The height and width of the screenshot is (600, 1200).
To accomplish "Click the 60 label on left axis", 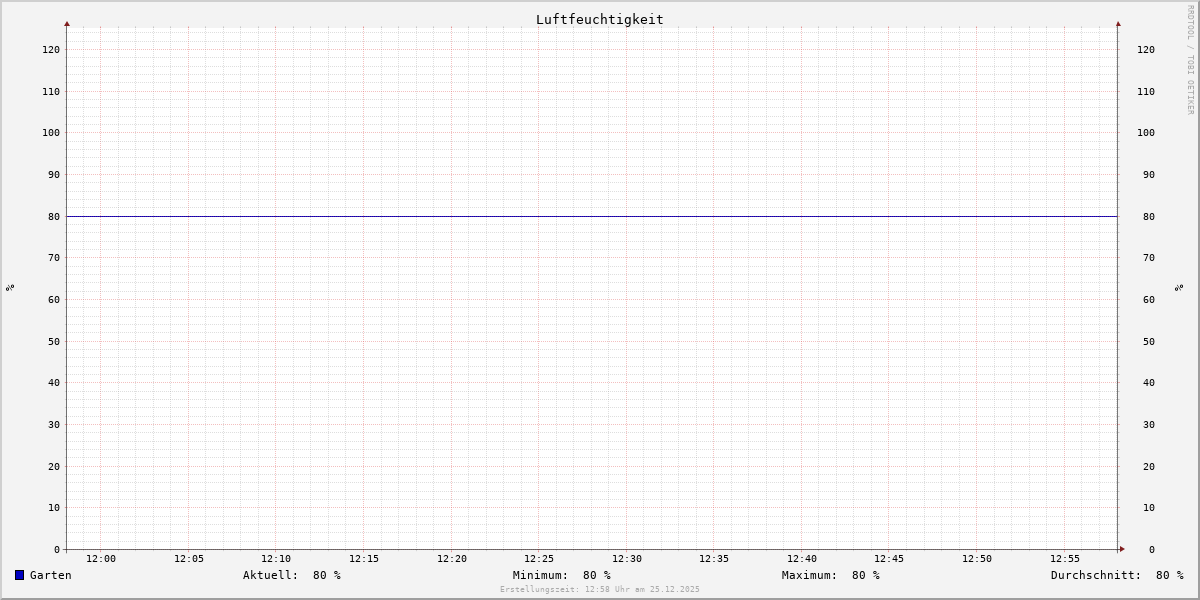I will pyautogui.click(x=54, y=299).
